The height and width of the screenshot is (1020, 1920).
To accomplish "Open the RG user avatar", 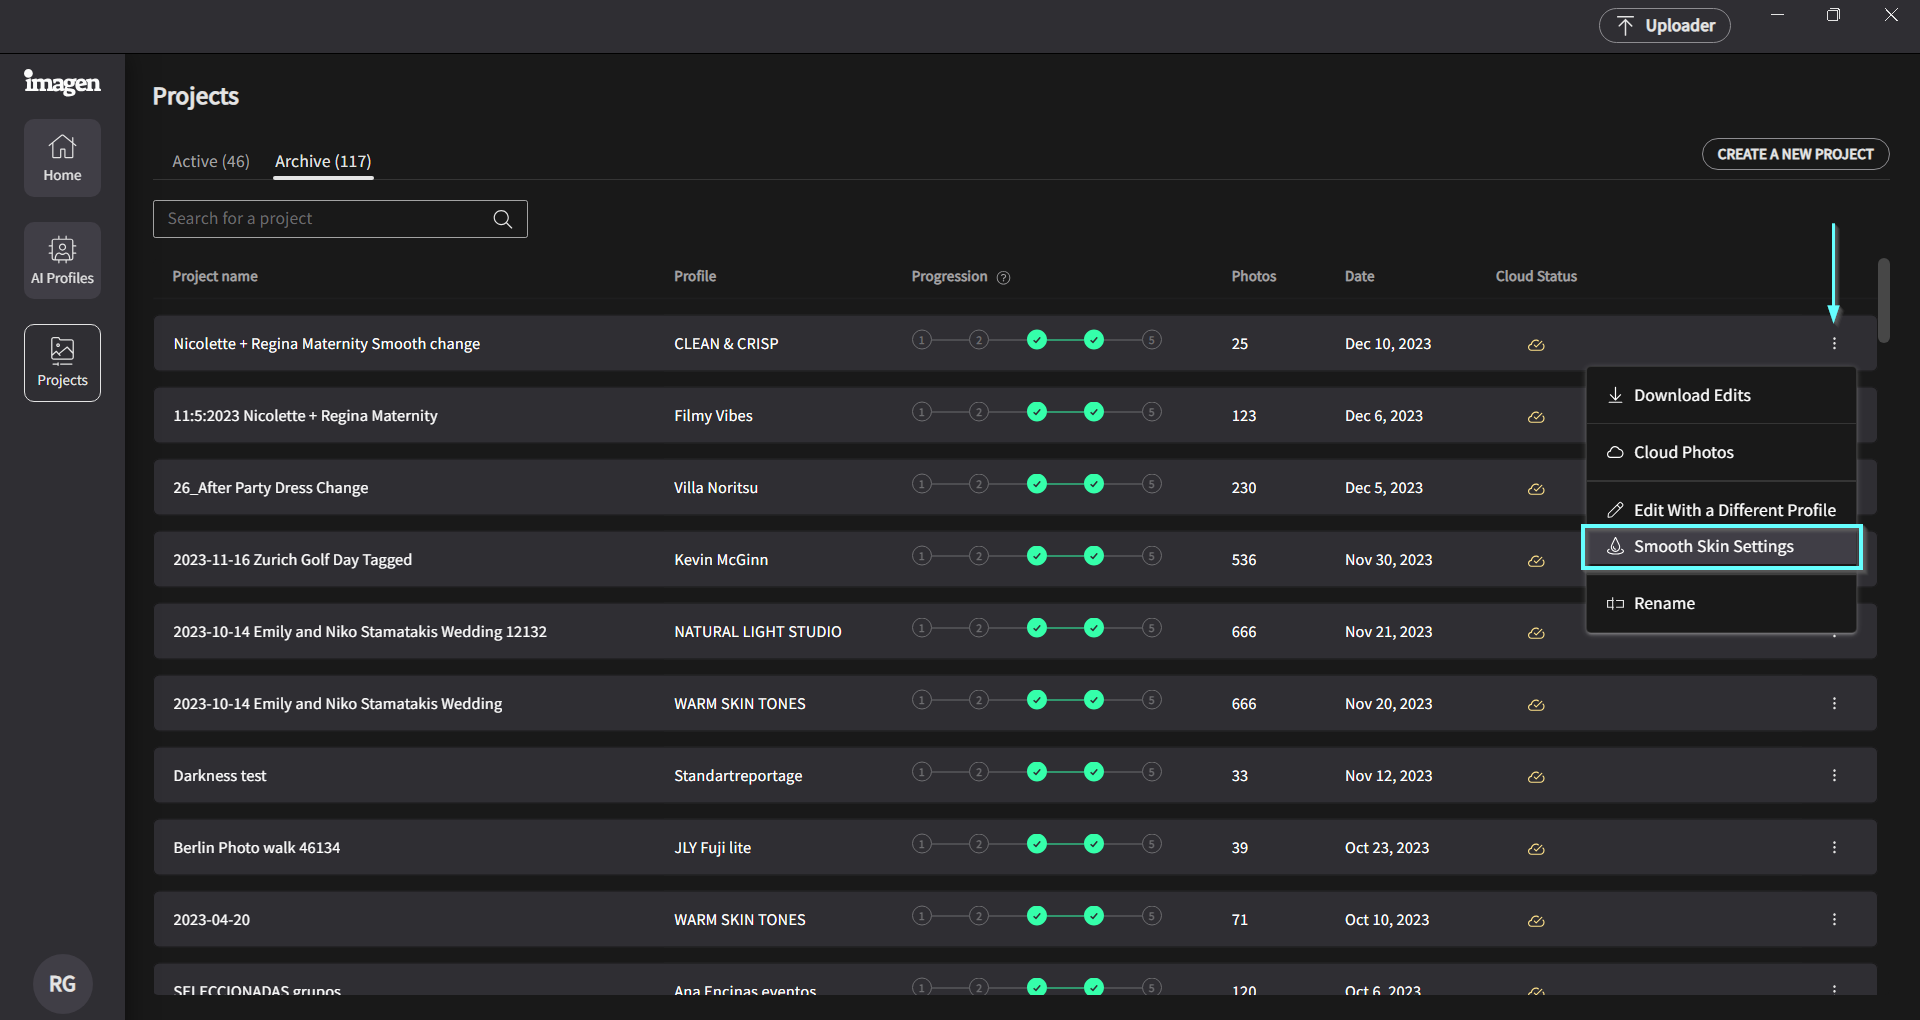I will 62,984.
